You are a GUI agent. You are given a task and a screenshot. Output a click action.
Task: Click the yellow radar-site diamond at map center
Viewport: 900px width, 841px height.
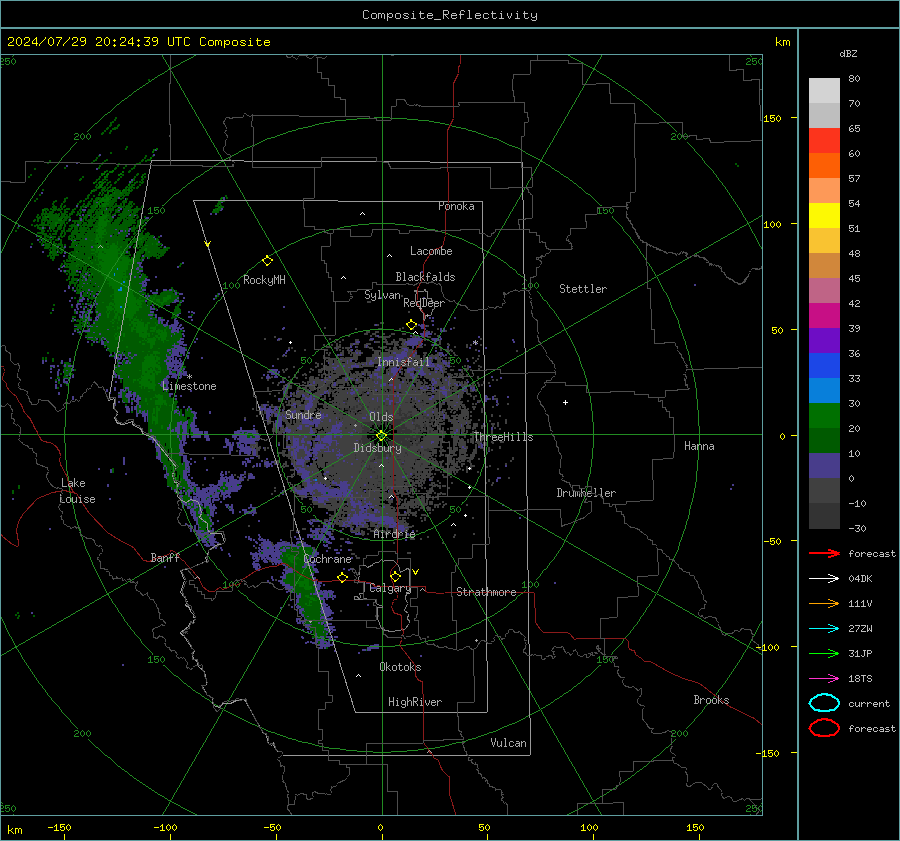pos(381,436)
